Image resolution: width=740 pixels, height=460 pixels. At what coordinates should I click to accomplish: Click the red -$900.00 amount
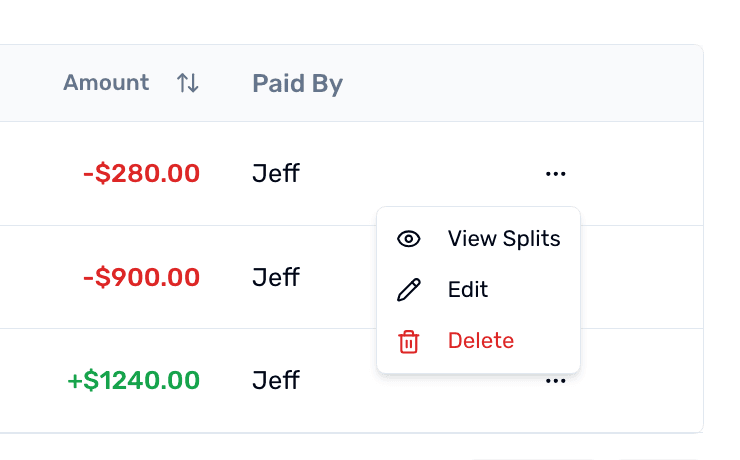coord(141,277)
